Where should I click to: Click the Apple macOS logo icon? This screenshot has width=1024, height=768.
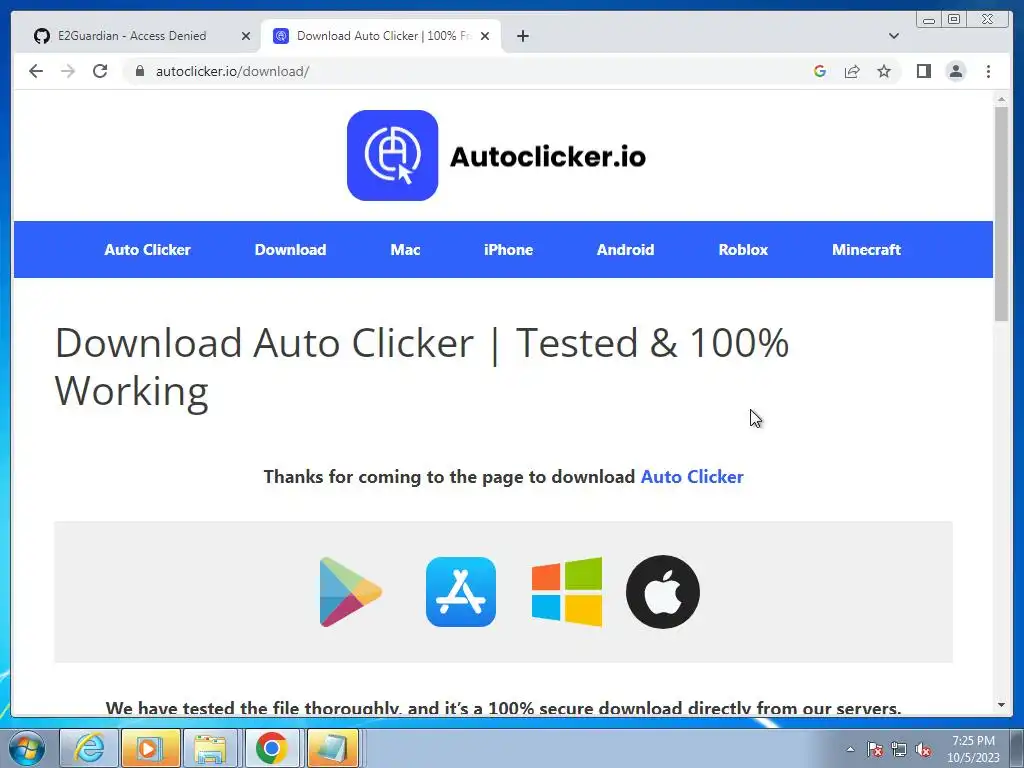[x=663, y=592]
